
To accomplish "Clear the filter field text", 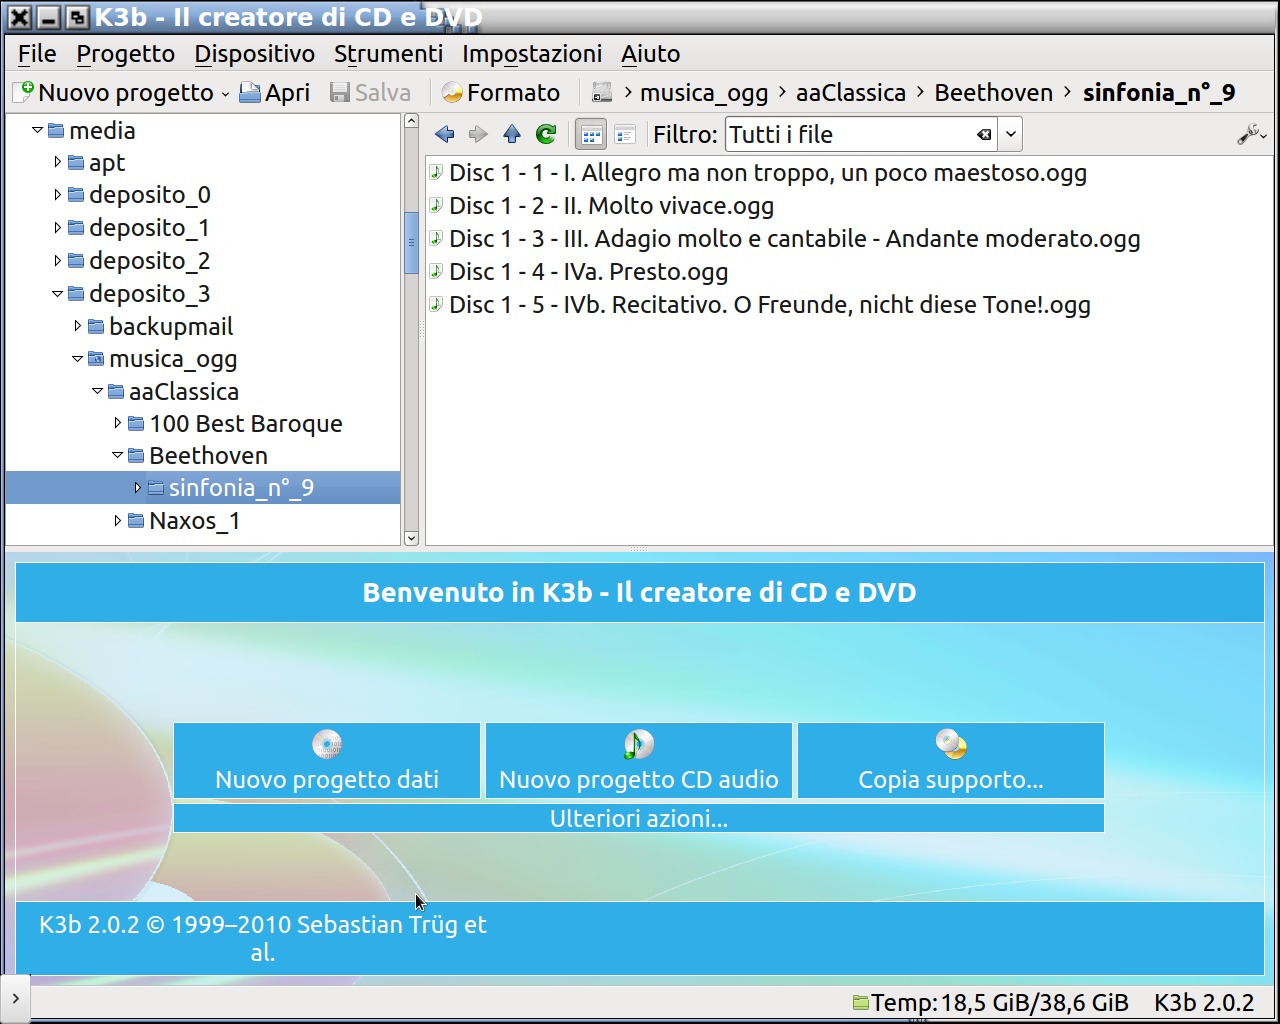I will click(x=984, y=134).
